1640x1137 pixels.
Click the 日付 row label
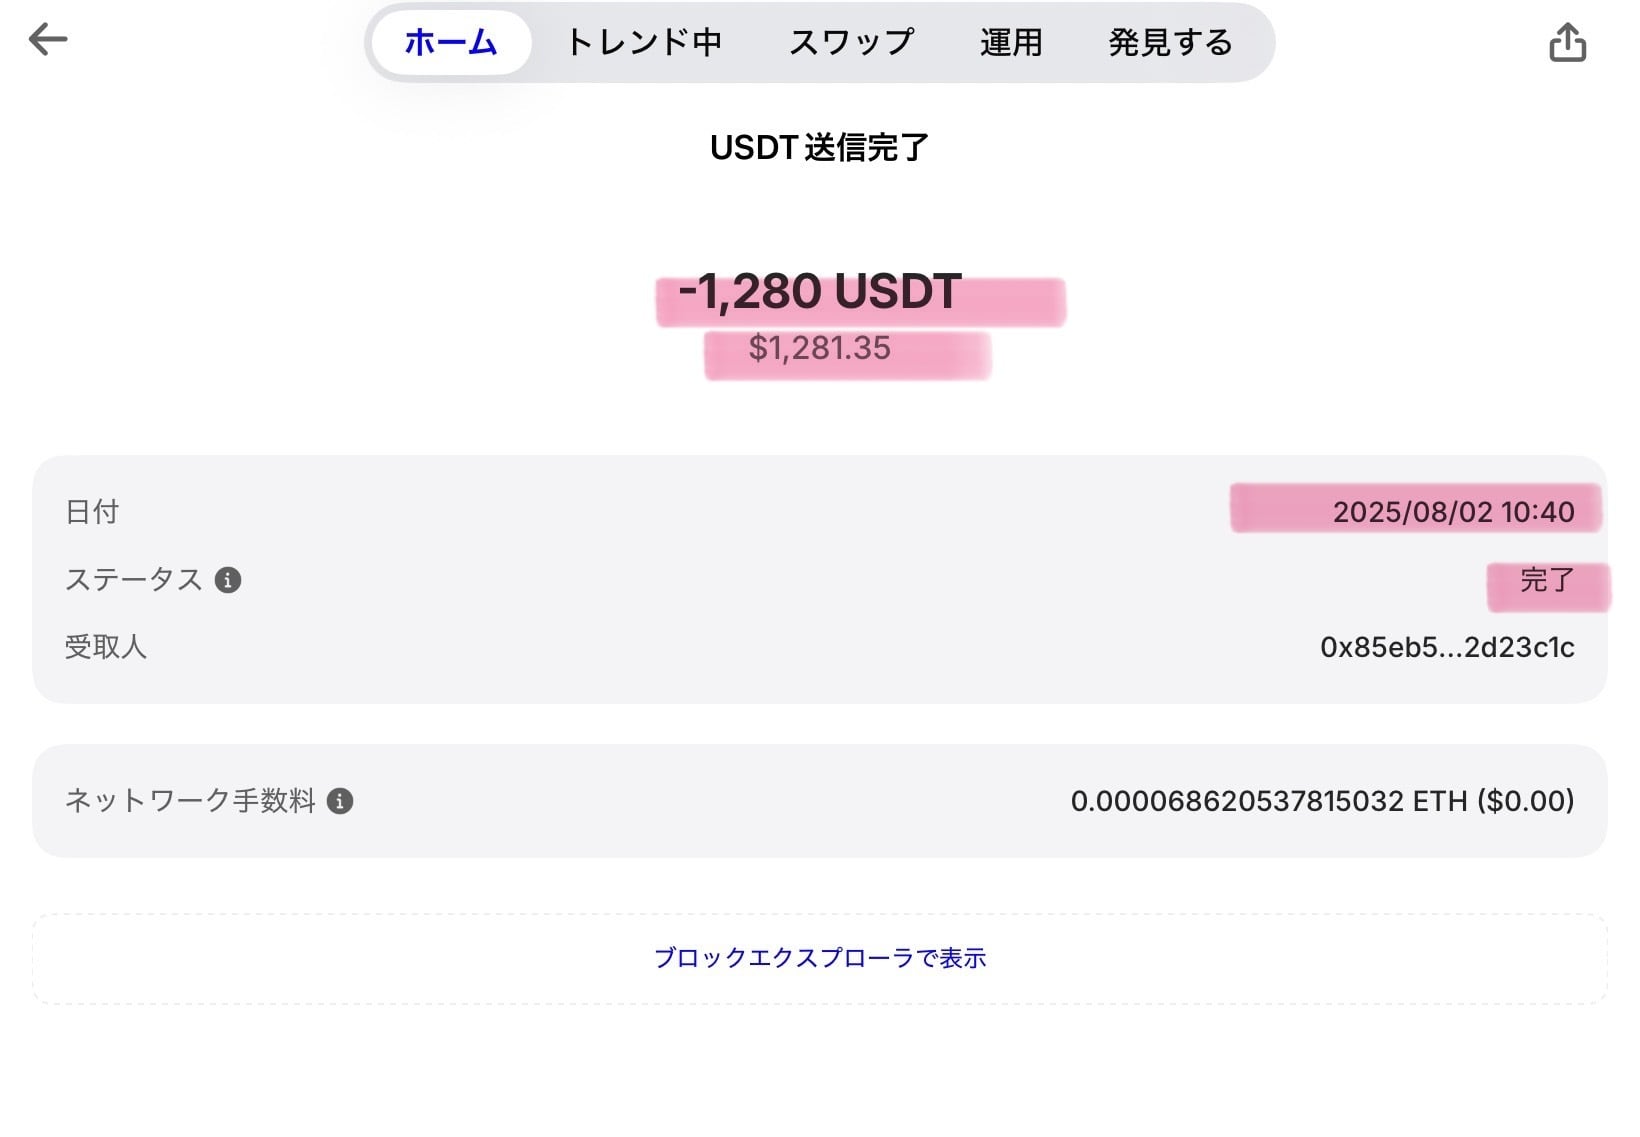tap(92, 512)
